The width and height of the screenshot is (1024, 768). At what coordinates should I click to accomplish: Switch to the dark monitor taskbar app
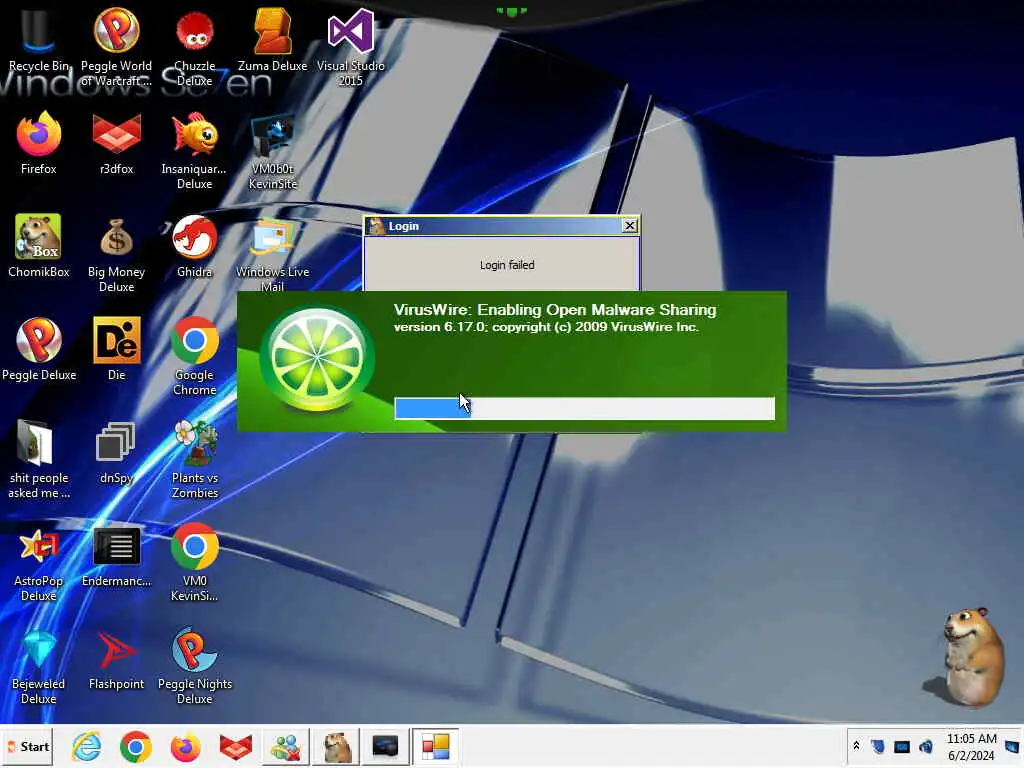click(385, 746)
